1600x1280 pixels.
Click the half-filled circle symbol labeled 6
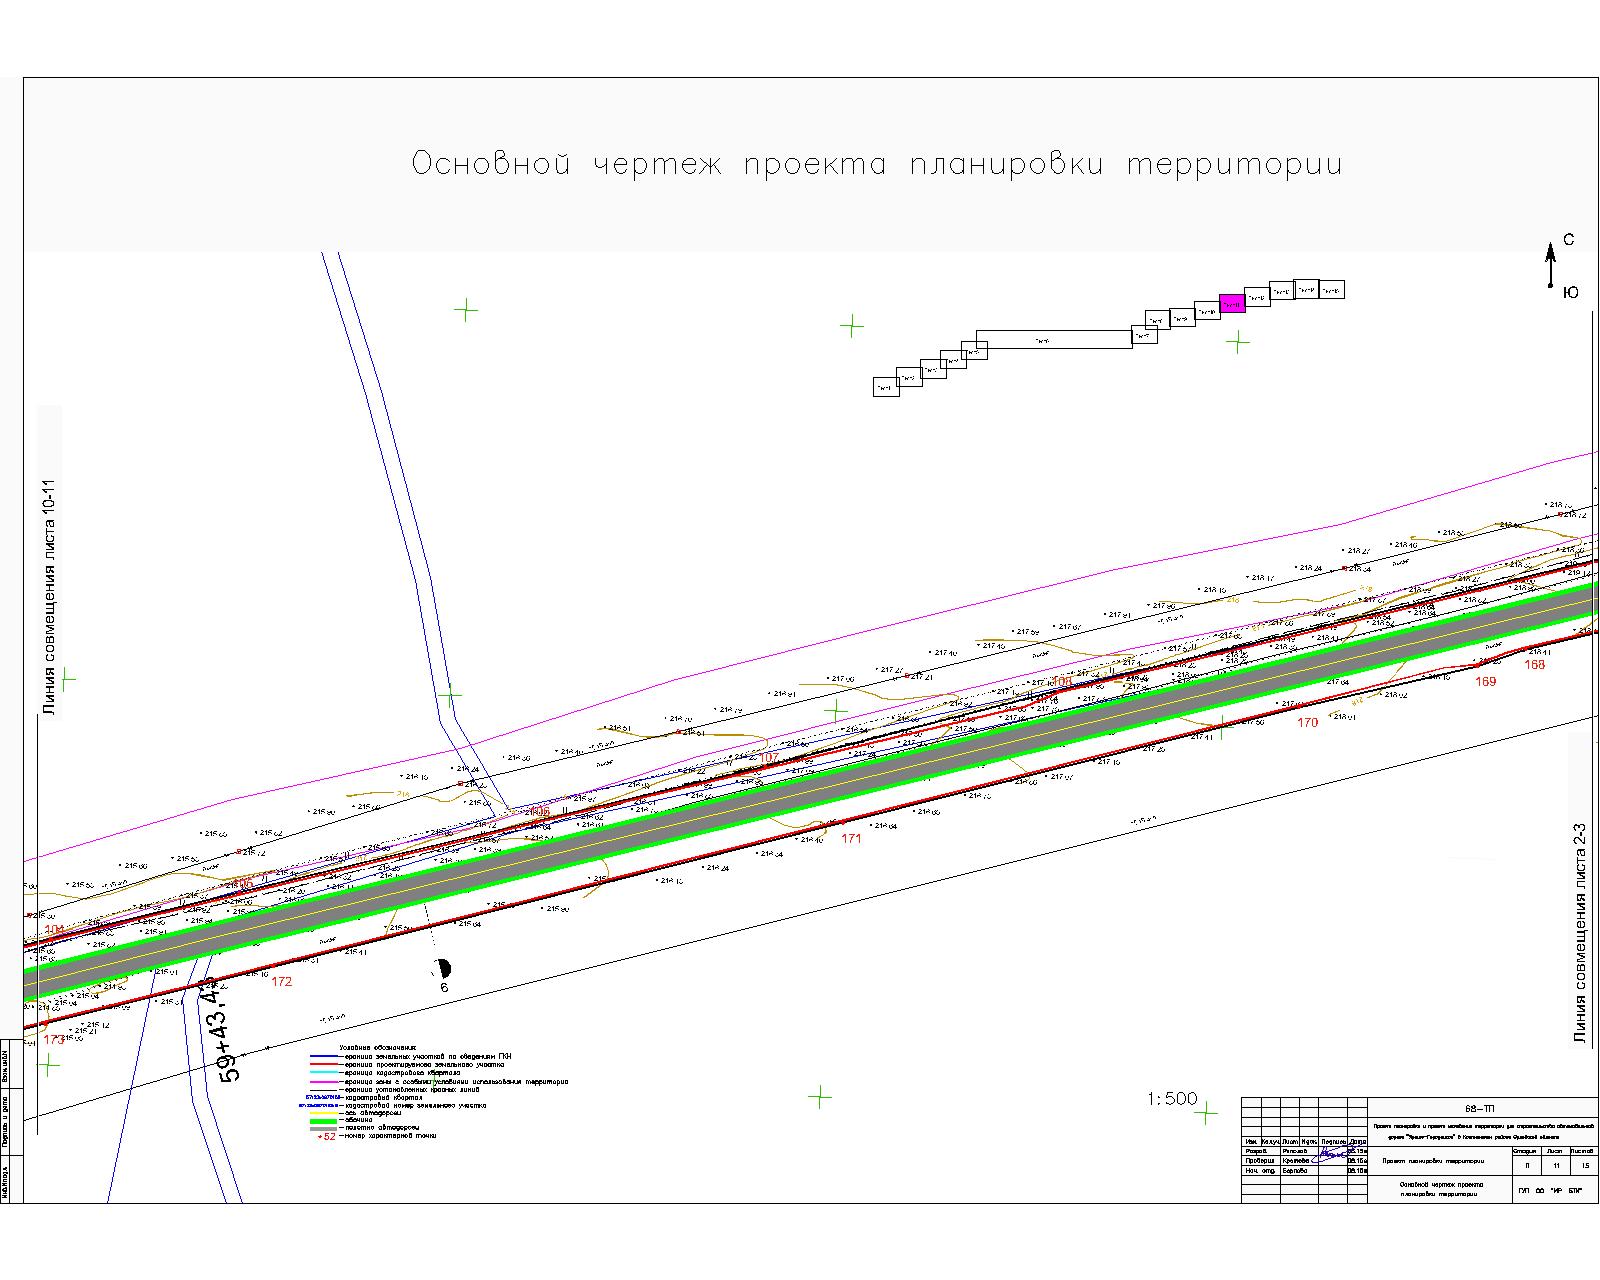(x=443, y=968)
